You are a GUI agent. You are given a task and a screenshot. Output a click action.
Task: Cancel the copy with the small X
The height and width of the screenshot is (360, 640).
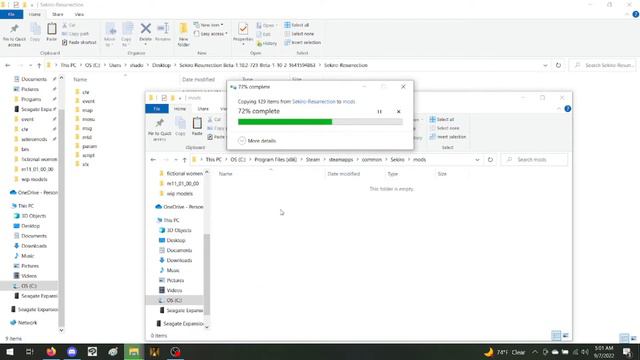(399, 111)
